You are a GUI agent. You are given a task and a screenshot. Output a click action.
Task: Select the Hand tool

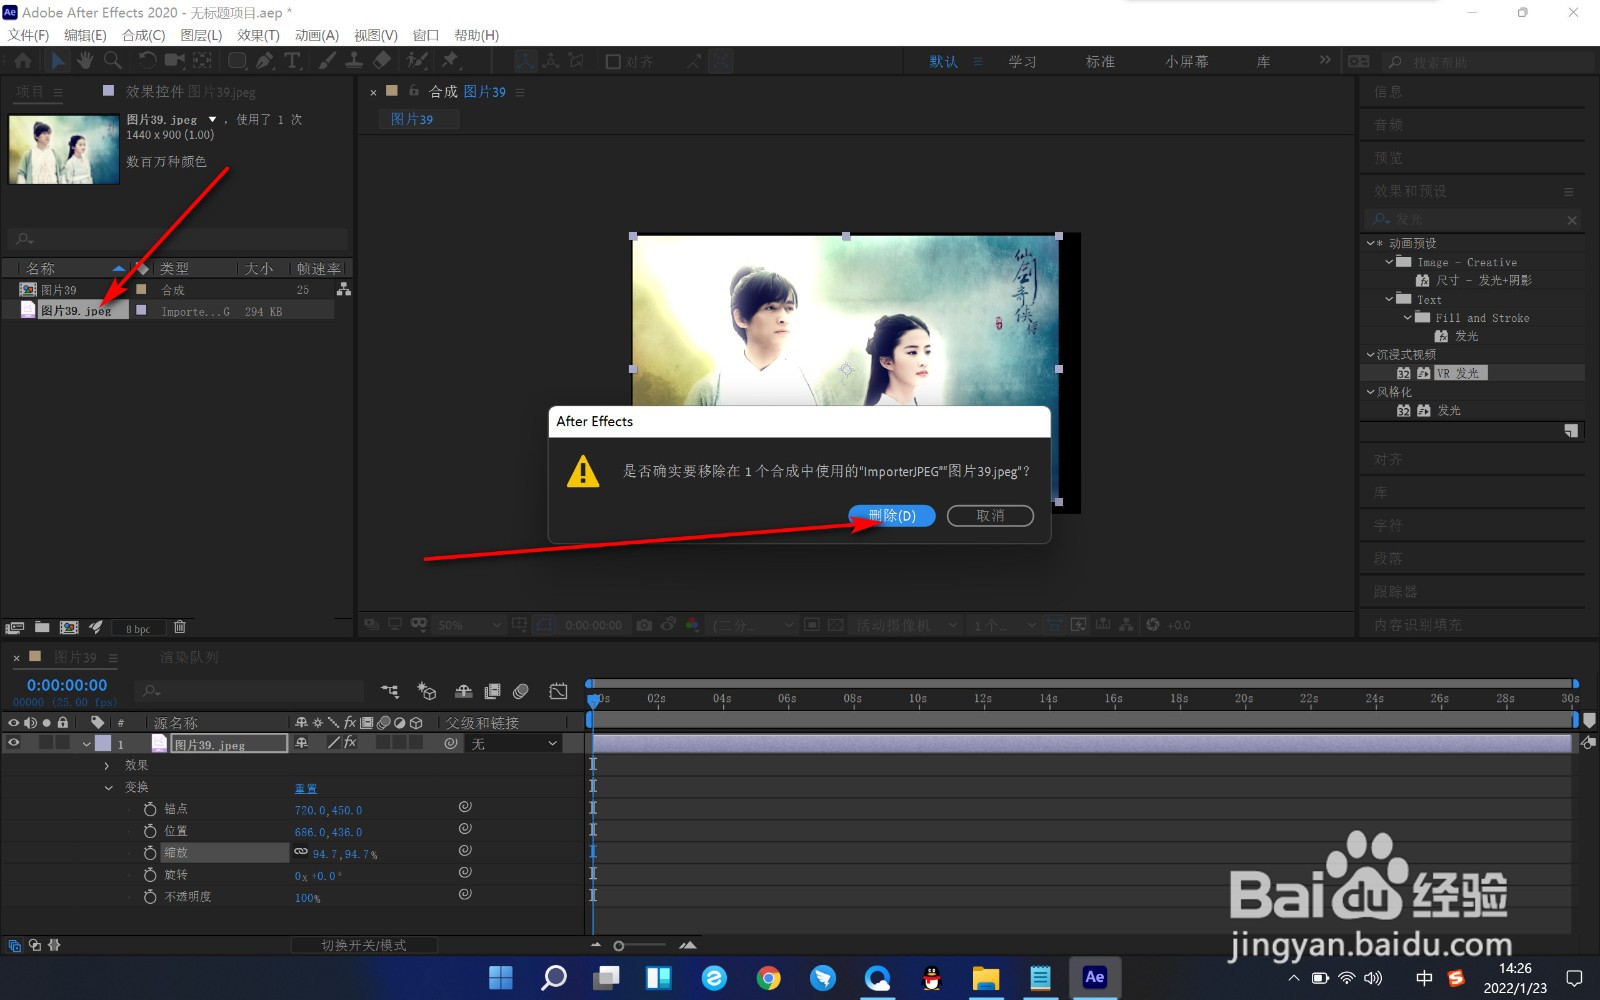click(85, 61)
